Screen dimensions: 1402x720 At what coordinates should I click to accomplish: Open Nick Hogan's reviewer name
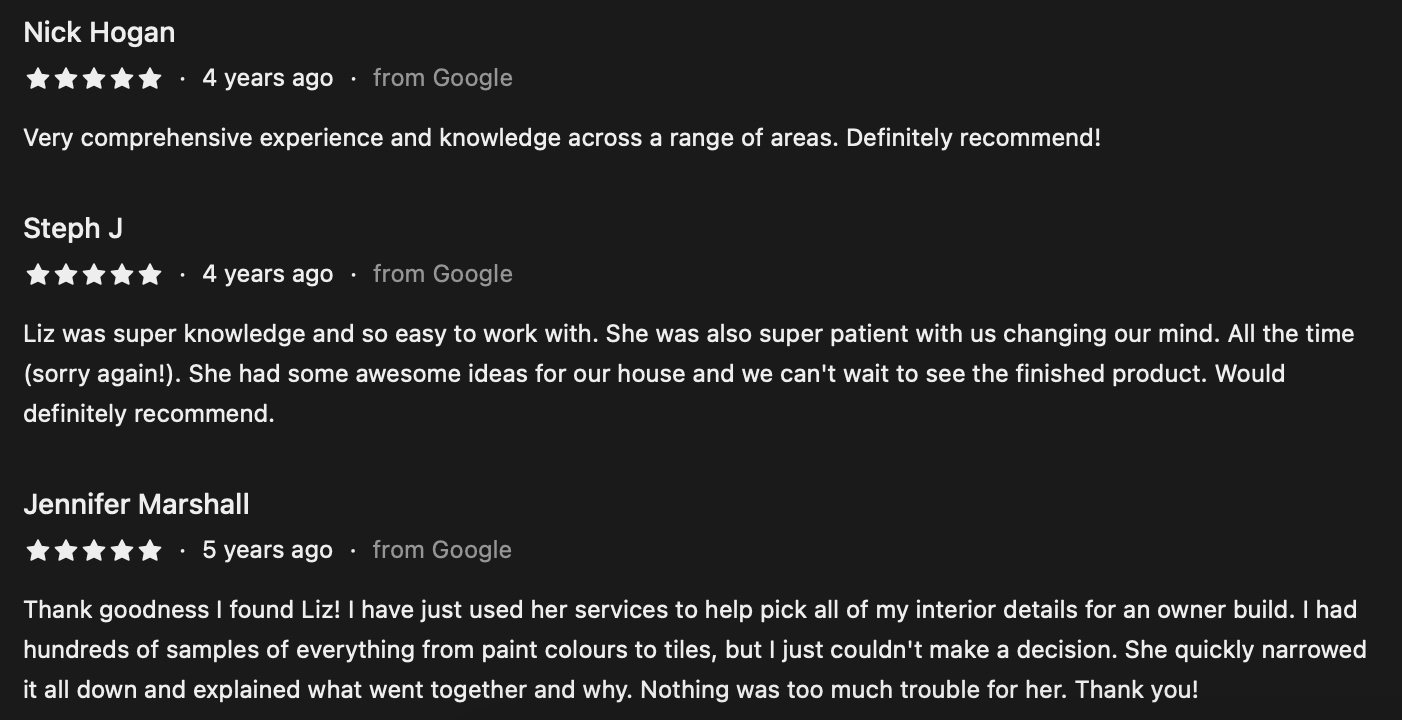[99, 33]
